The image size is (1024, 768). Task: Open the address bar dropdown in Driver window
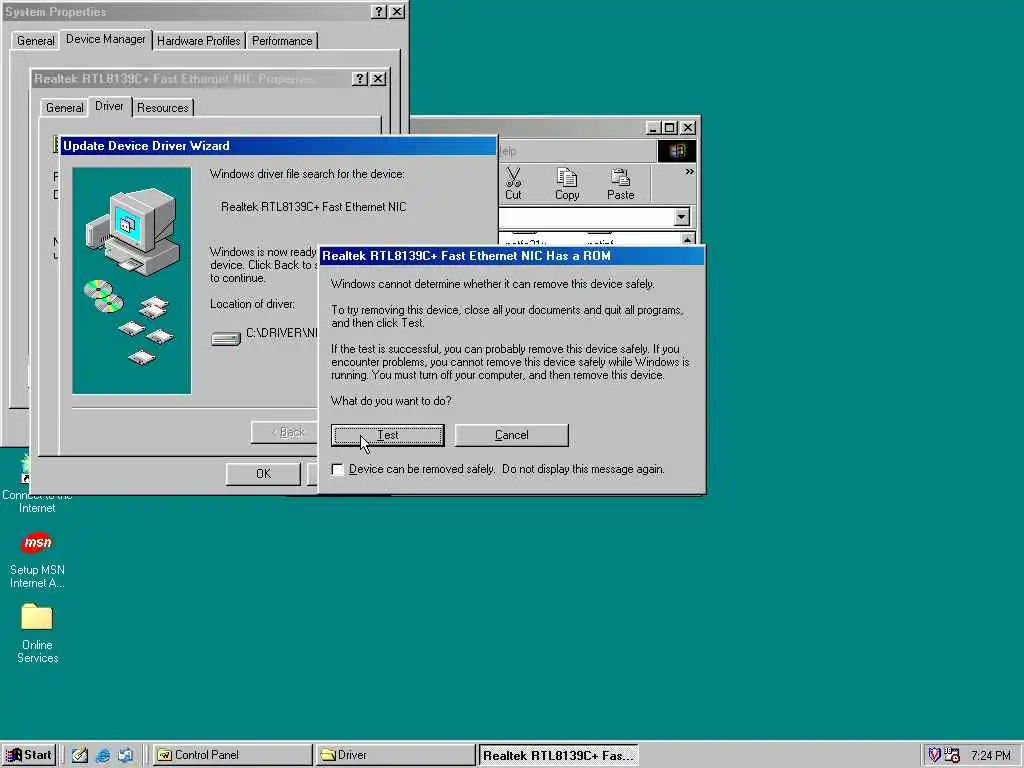(x=681, y=217)
